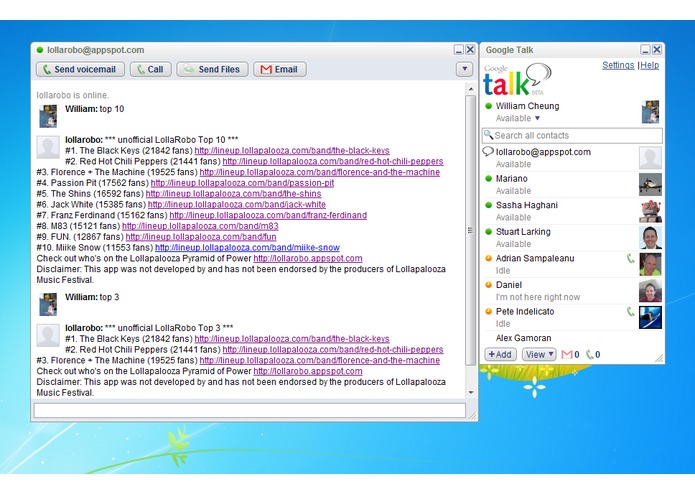
Task: Open the franz-ferdinand band link
Action: click(x=268, y=215)
